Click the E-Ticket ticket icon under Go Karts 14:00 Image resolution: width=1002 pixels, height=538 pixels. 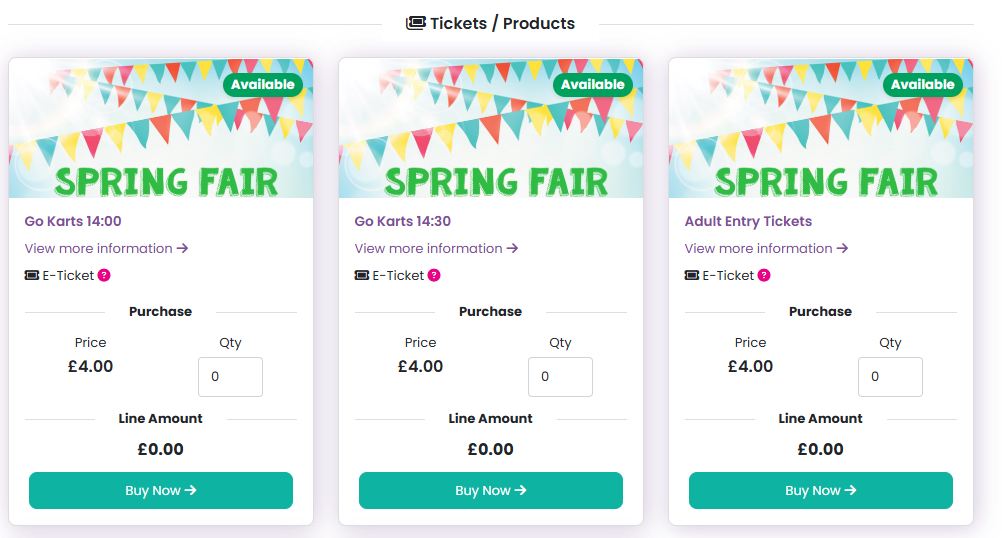tap(32, 275)
